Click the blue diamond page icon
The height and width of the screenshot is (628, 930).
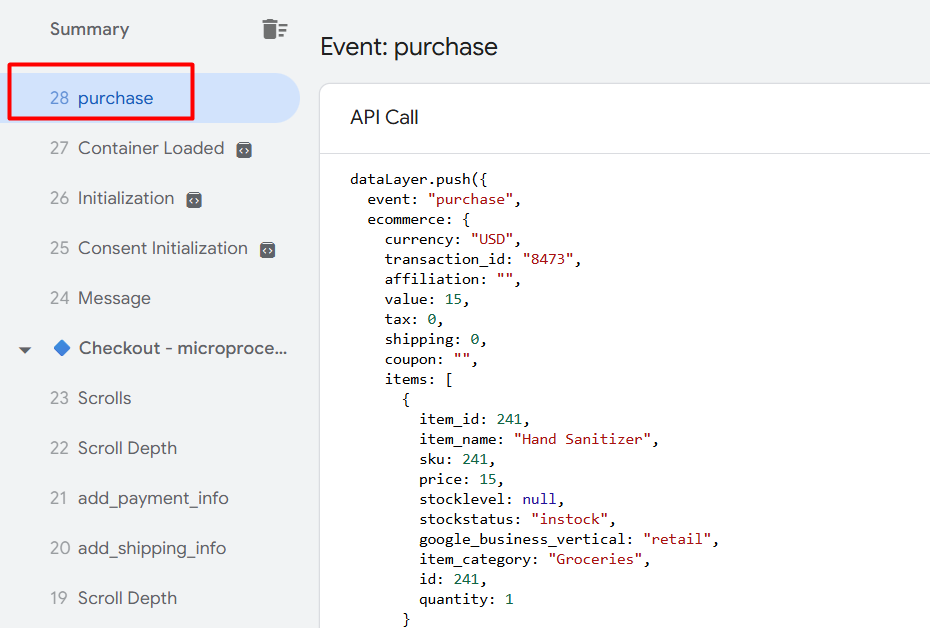point(62,348)
